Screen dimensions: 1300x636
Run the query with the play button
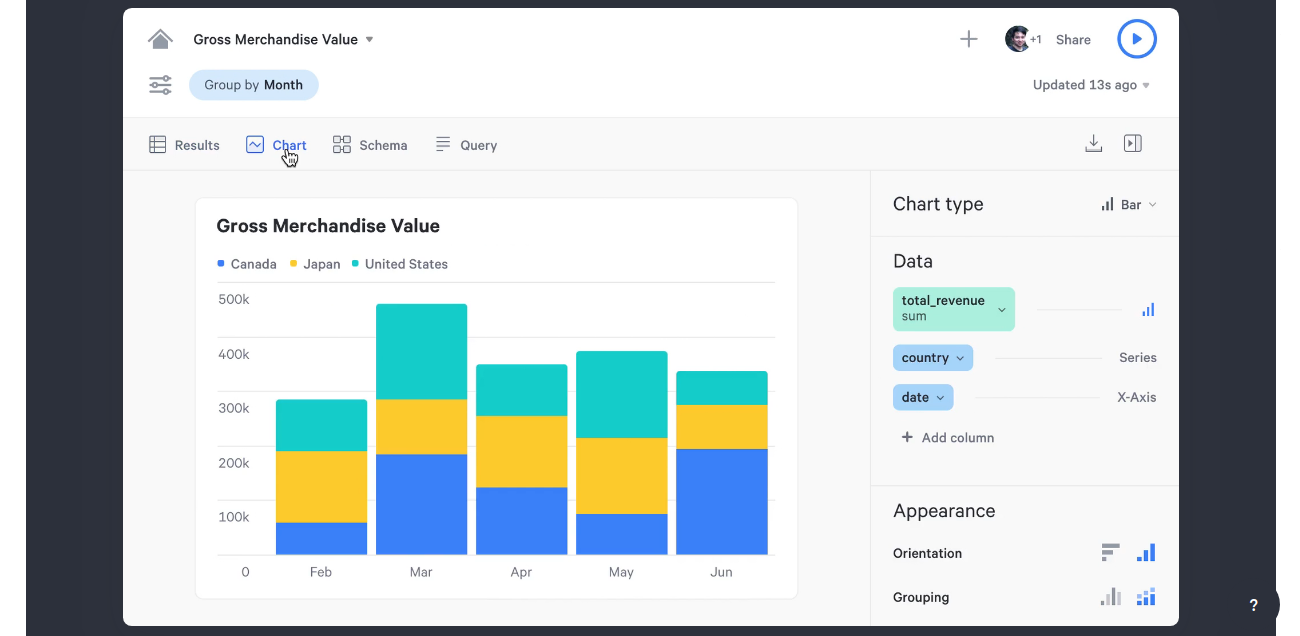[x=1136, y=39]
